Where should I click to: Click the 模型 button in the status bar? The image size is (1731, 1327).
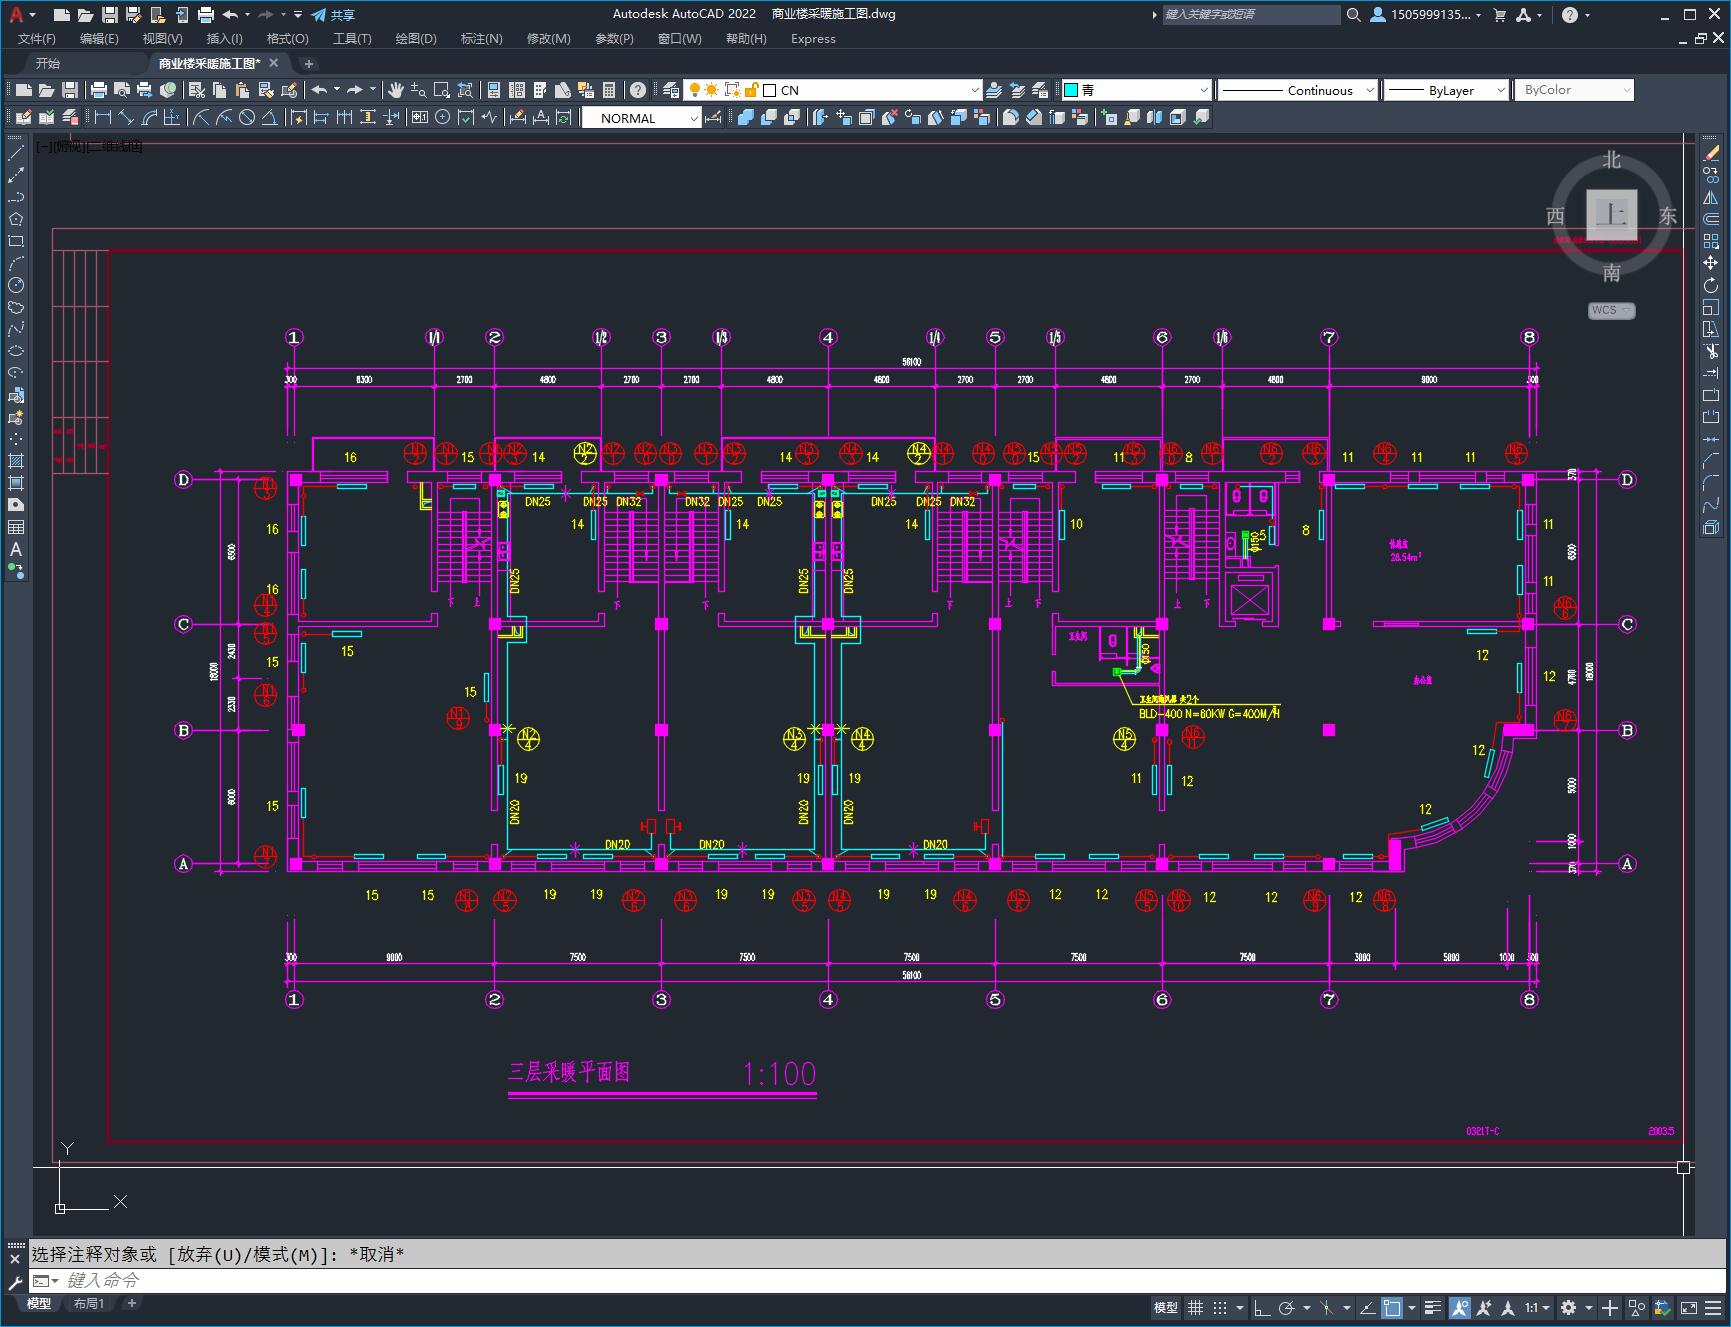pos(1166,1307)
